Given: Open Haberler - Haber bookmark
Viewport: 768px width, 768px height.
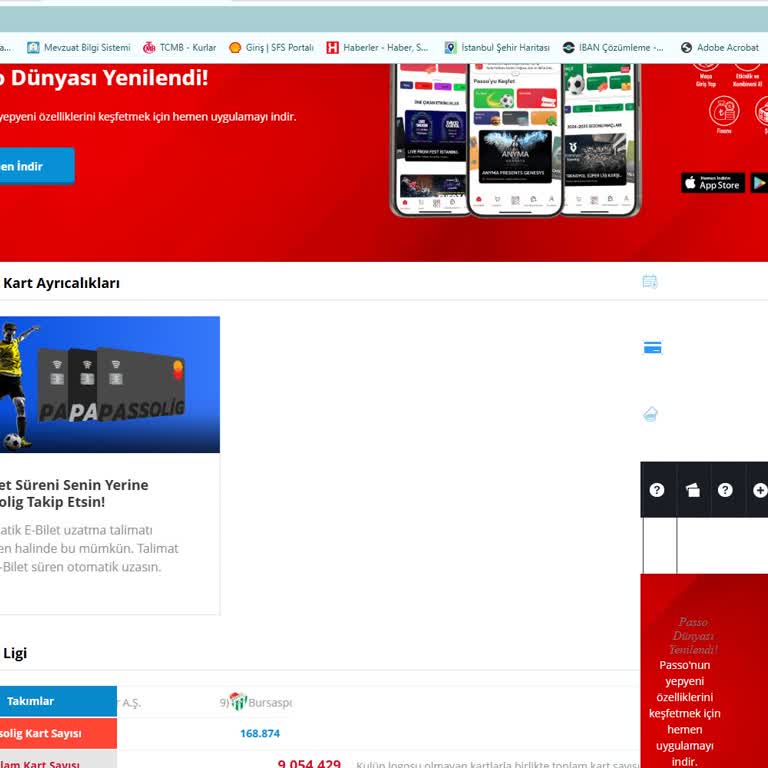Looking at the screenshot, I should point(377,48).
